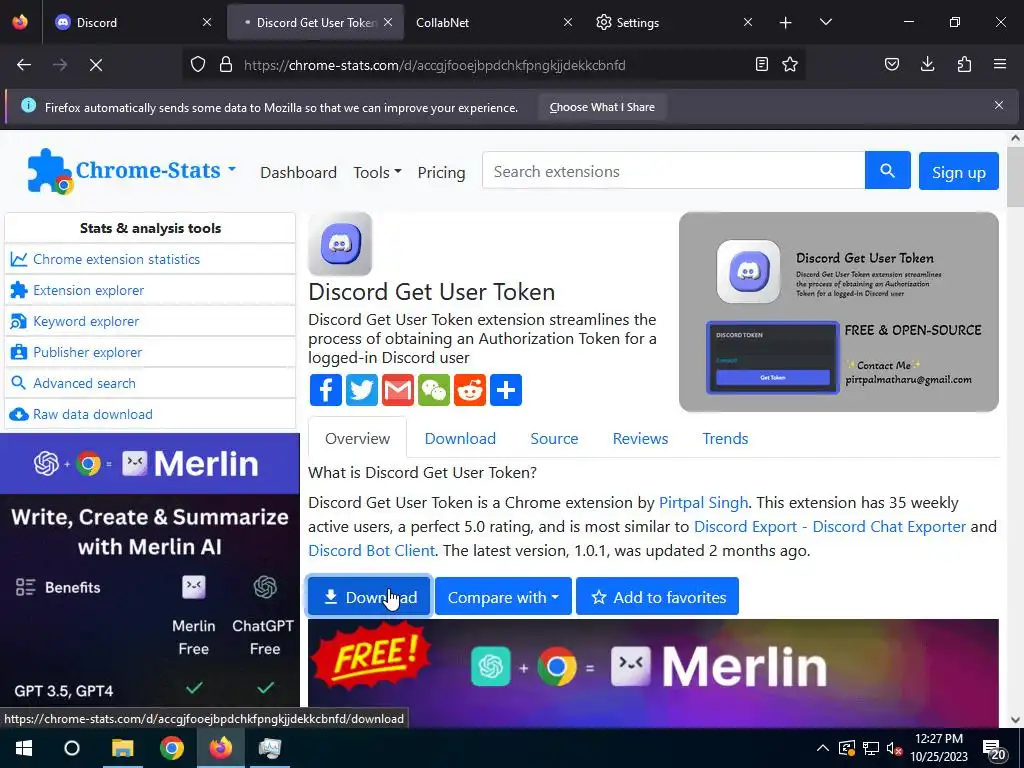Open the taskbar clock and date
Screen dimensions: 1024x768
938,748
